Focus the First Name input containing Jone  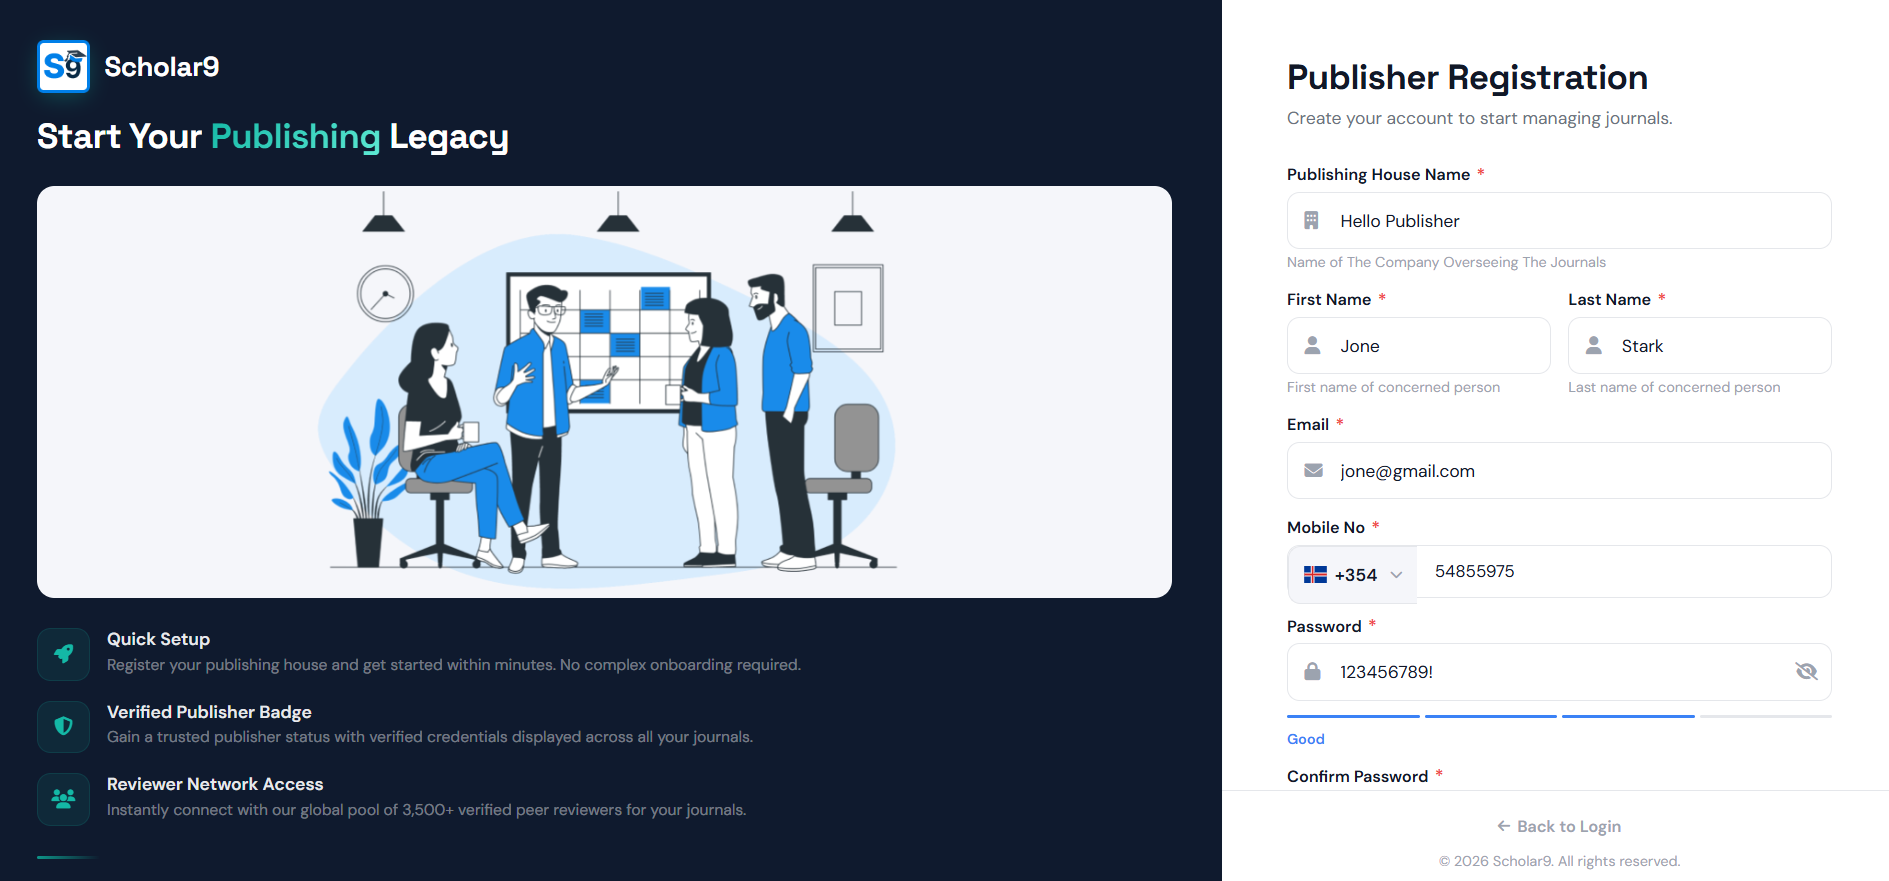1418,345
